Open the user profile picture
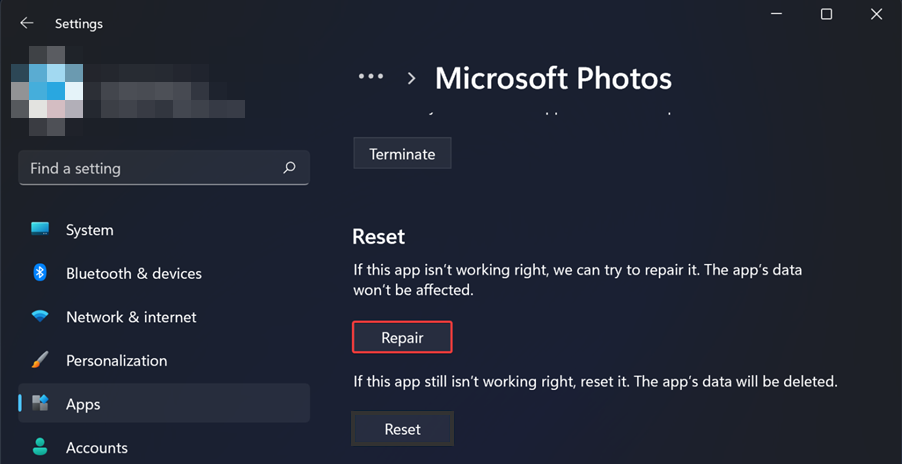This screenshot has width=902, height=464. point(46,87)
